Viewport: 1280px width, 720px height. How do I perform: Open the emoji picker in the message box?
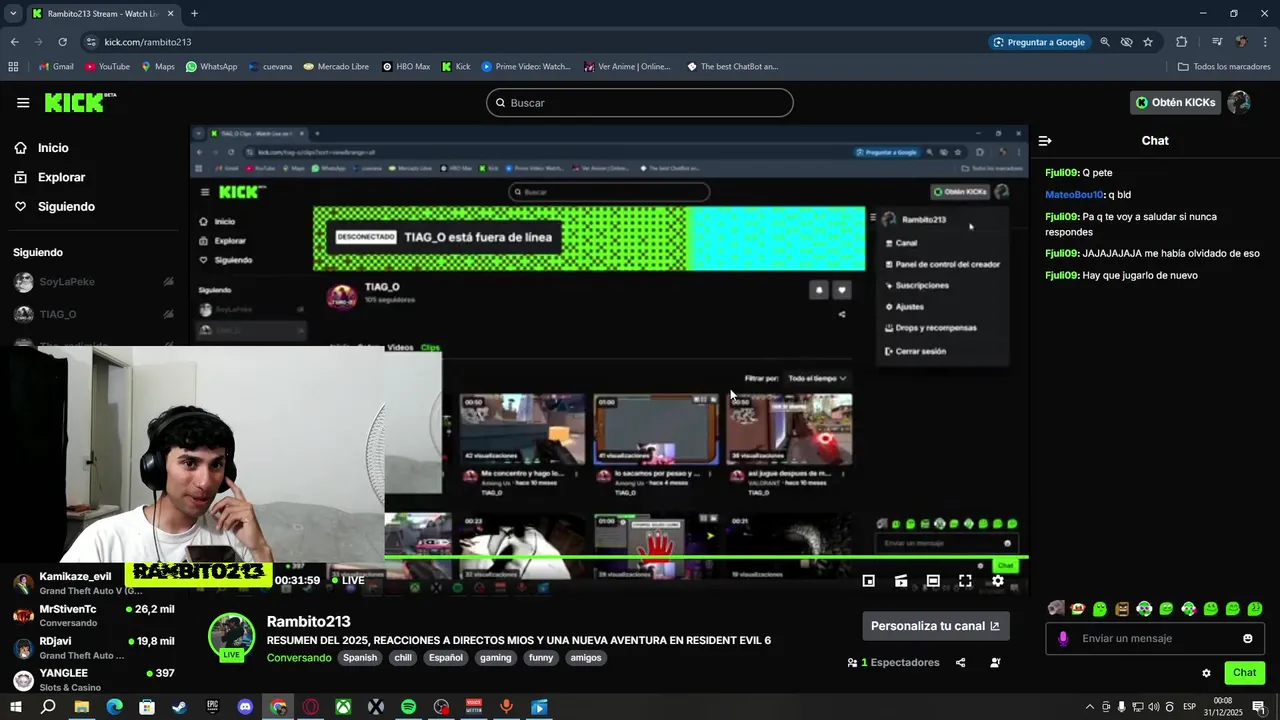[x=1248, y=638]
